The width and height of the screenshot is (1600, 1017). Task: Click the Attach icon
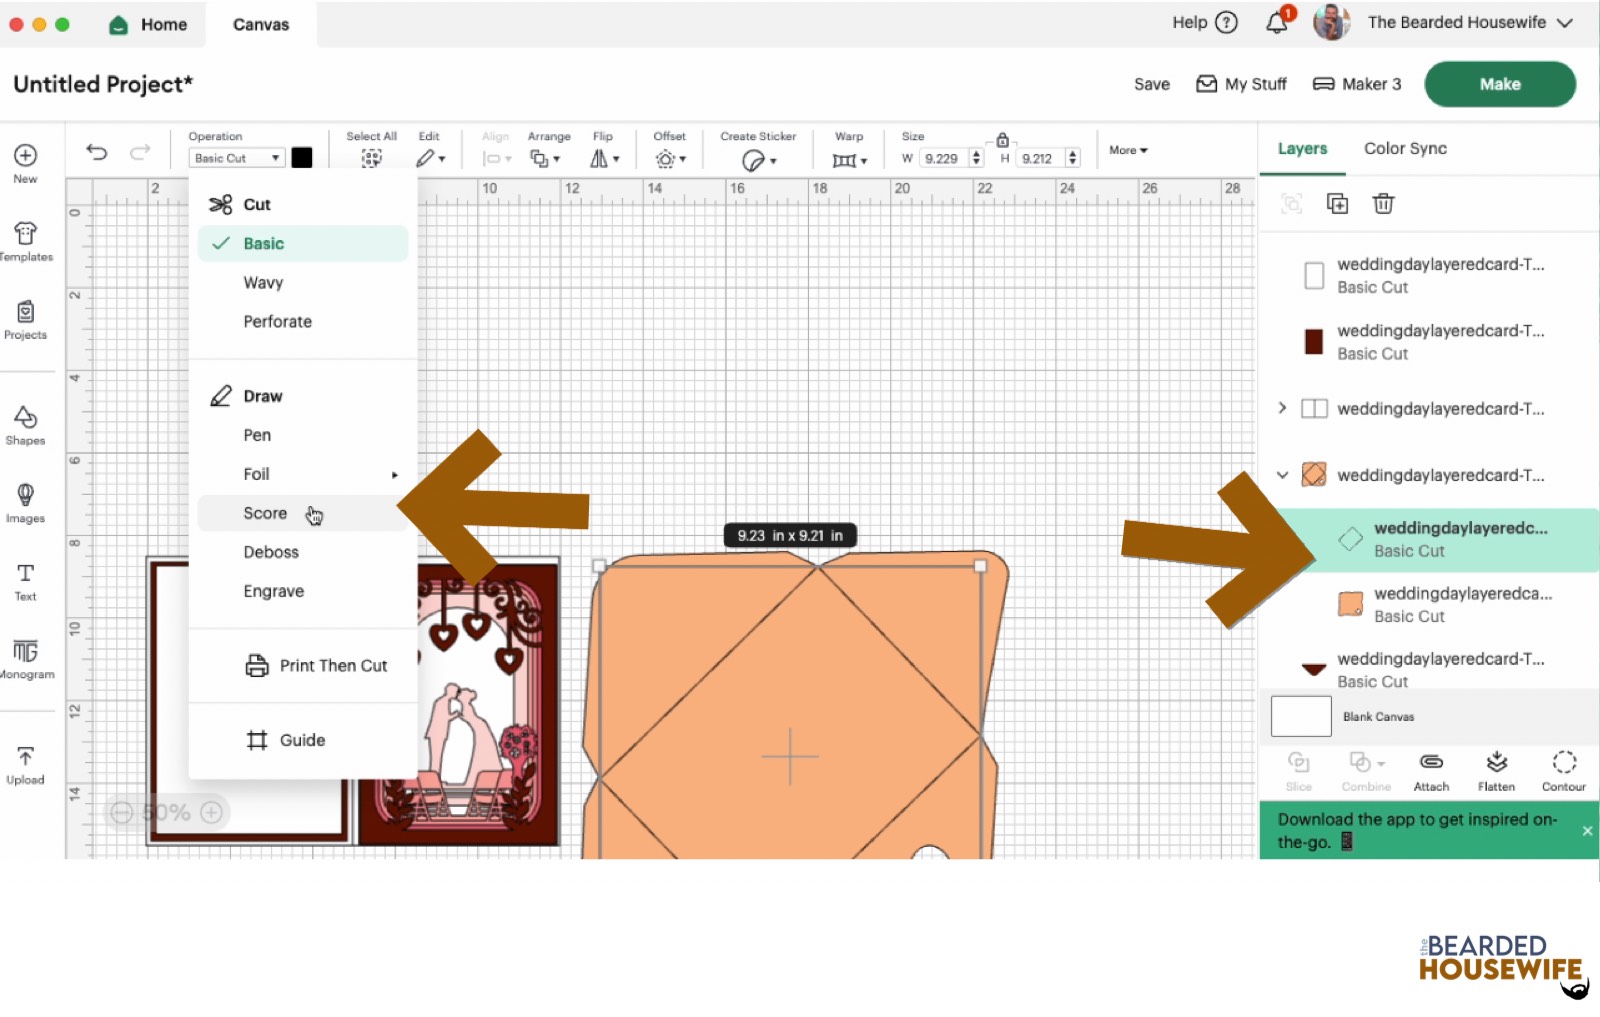pyautogui.click(x=1431, y=771)
